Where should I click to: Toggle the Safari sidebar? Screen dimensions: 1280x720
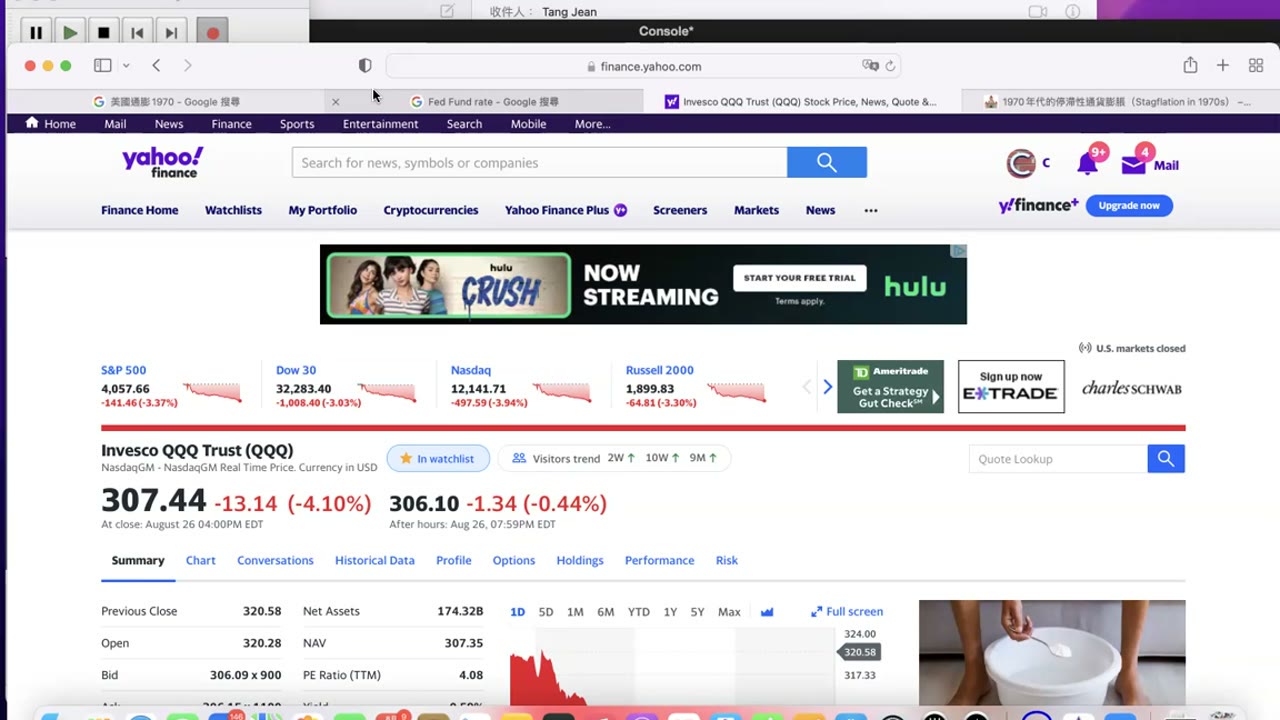(102, 66)
